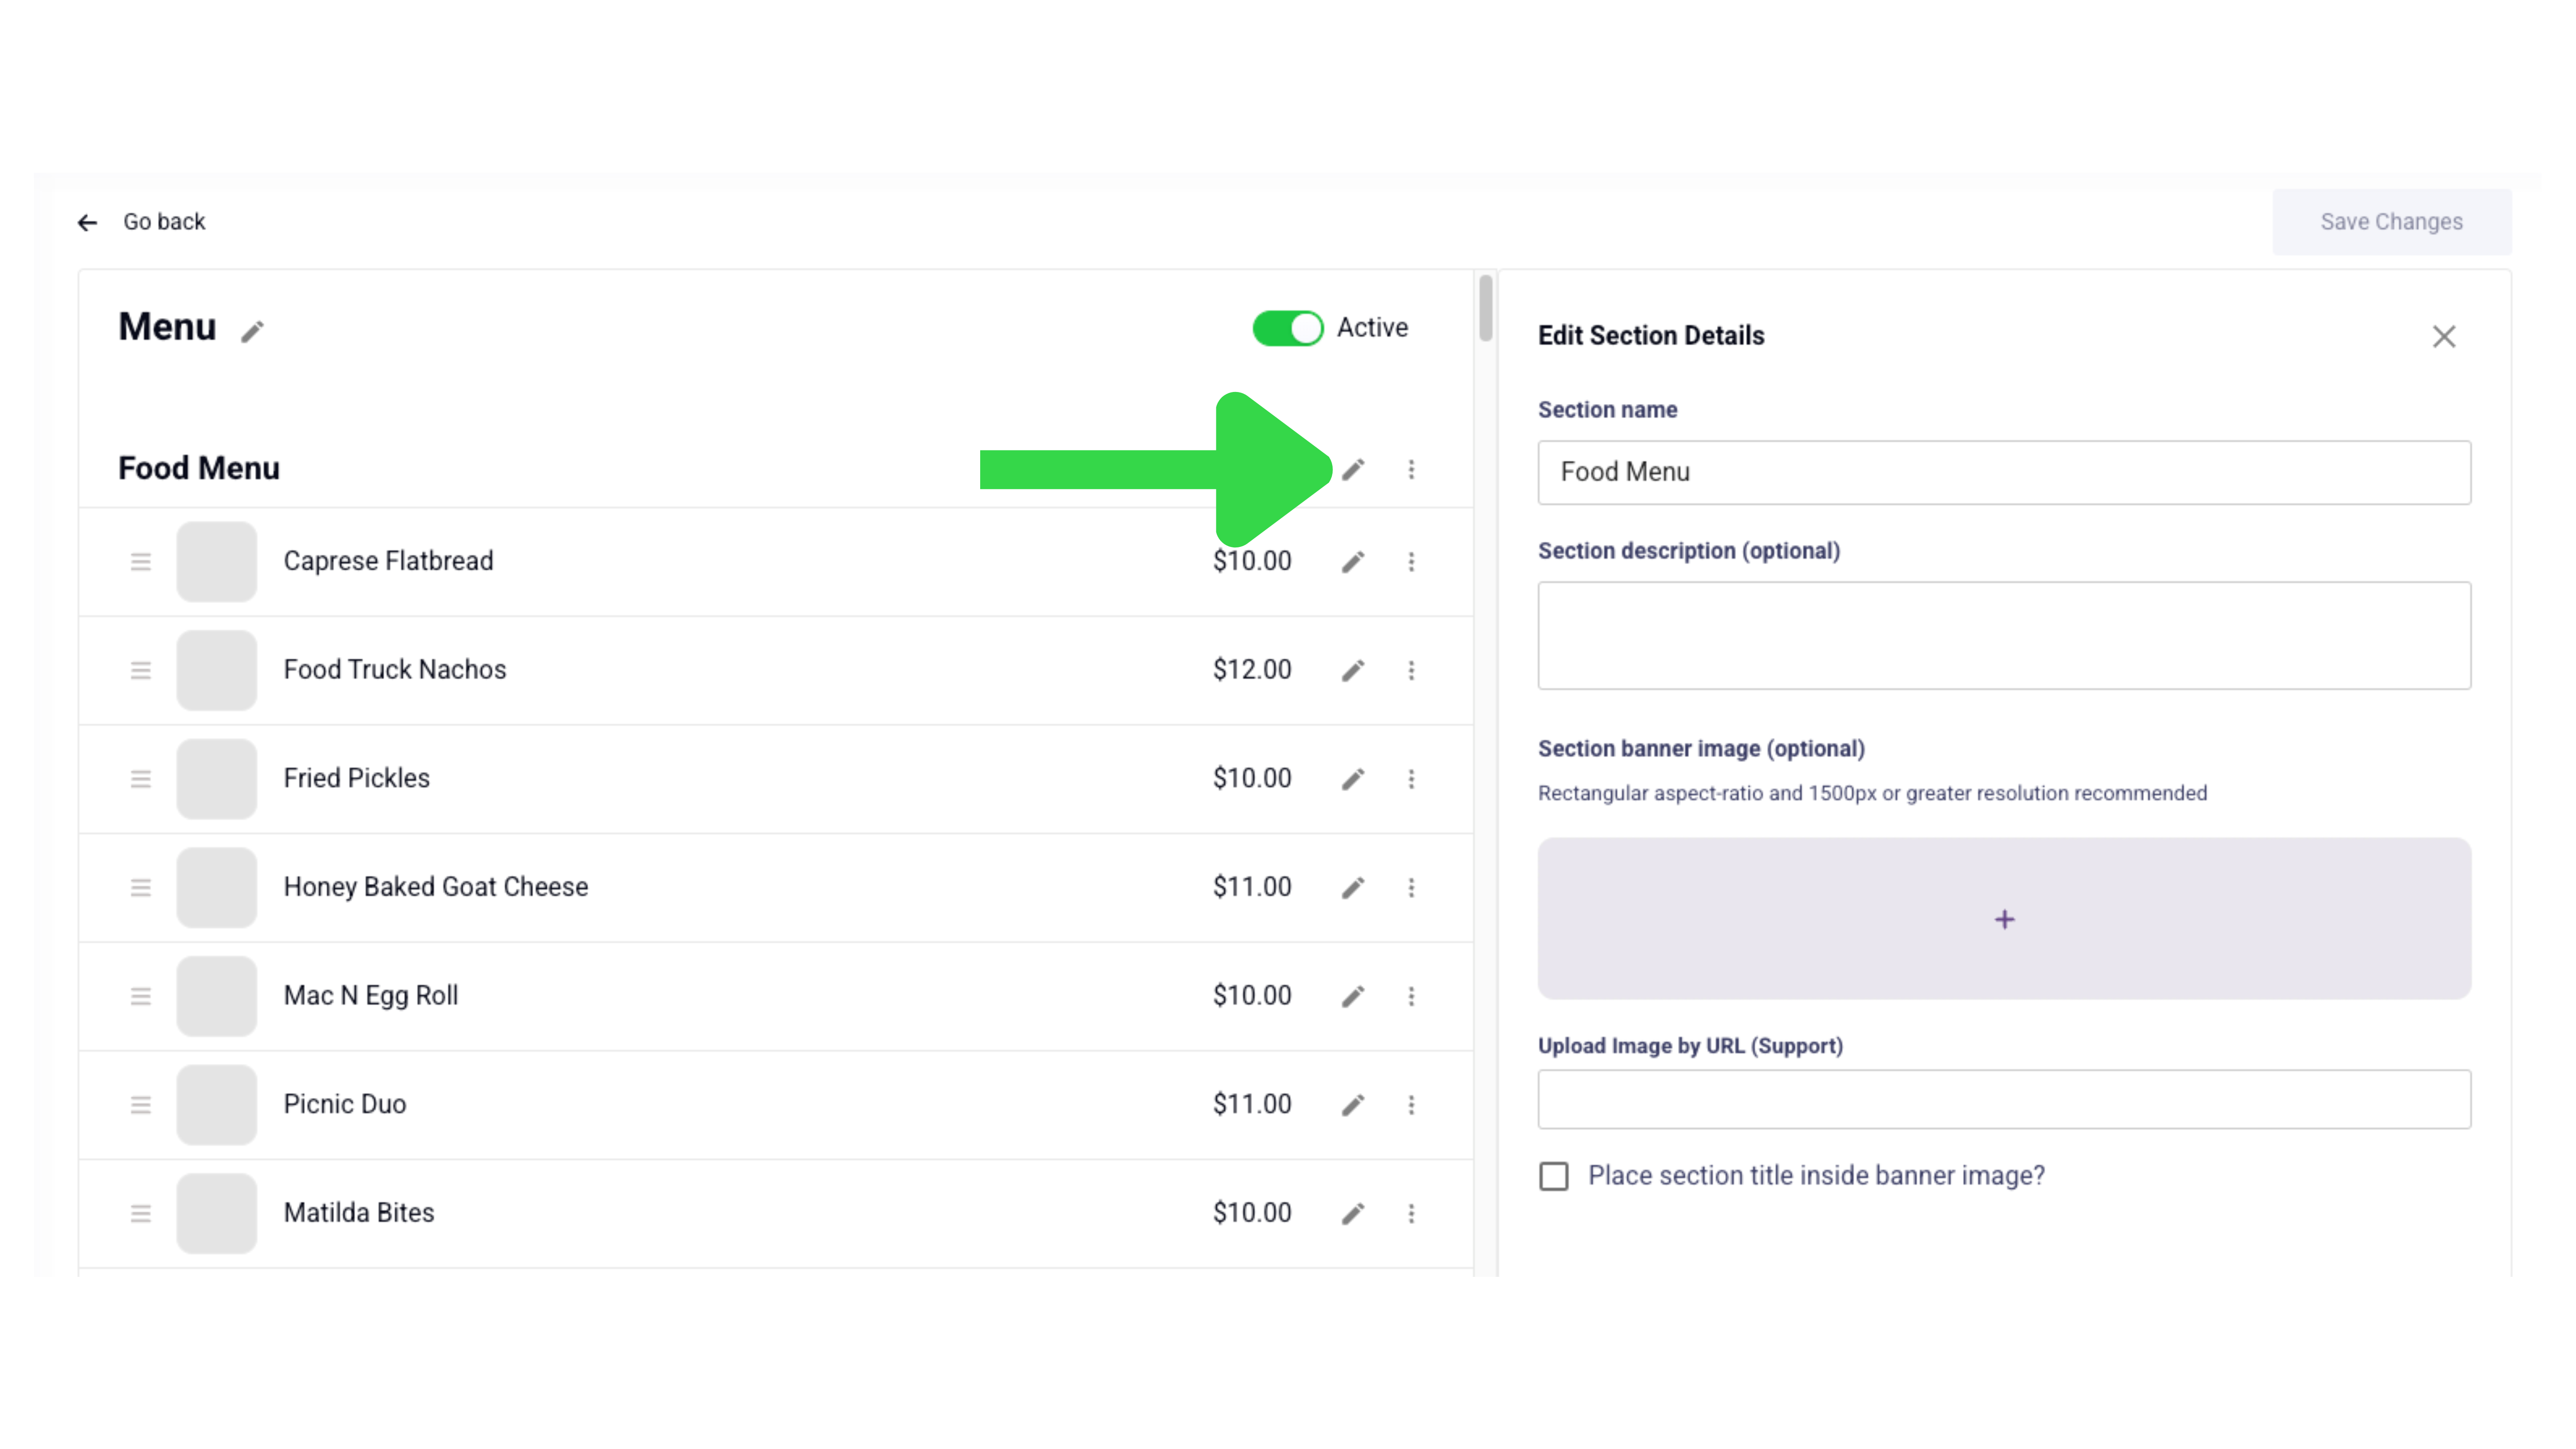This screenshot has height=1449, width=2576.
Task: Edit the Caprese Flatbread item
Action: click(x=1353, y=562)
